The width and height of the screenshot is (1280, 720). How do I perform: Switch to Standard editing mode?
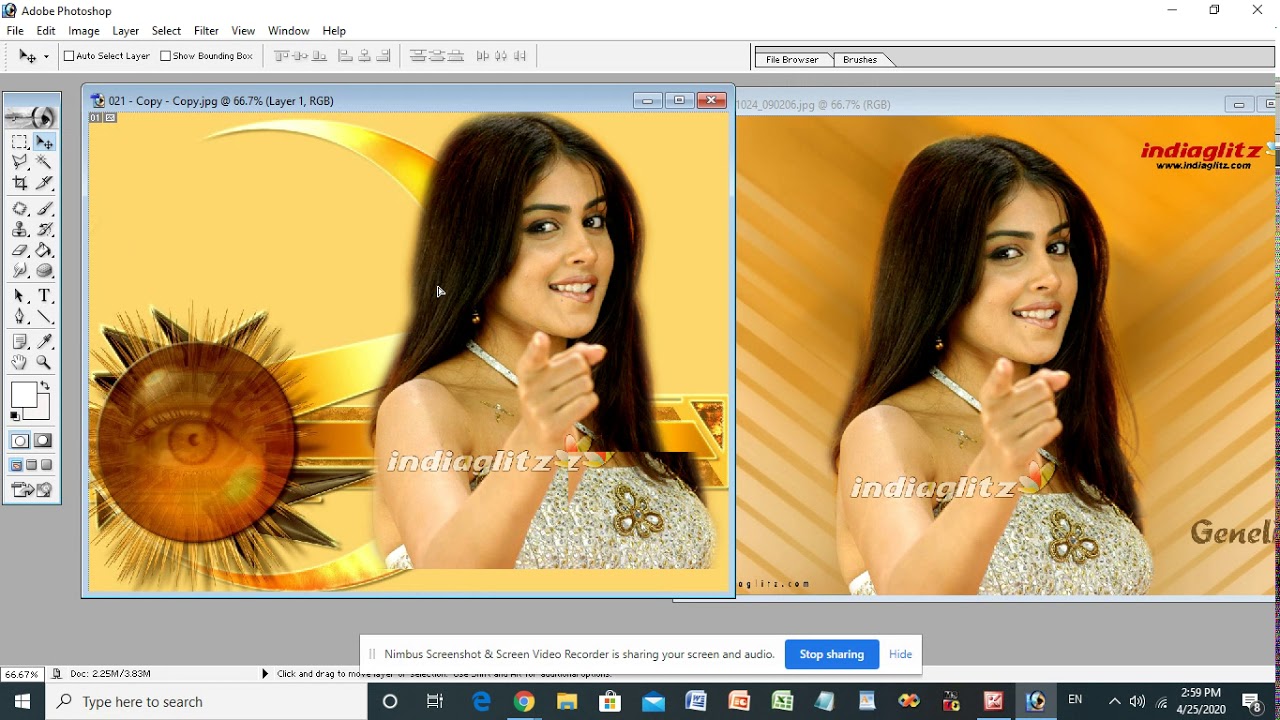coord(20,441)
